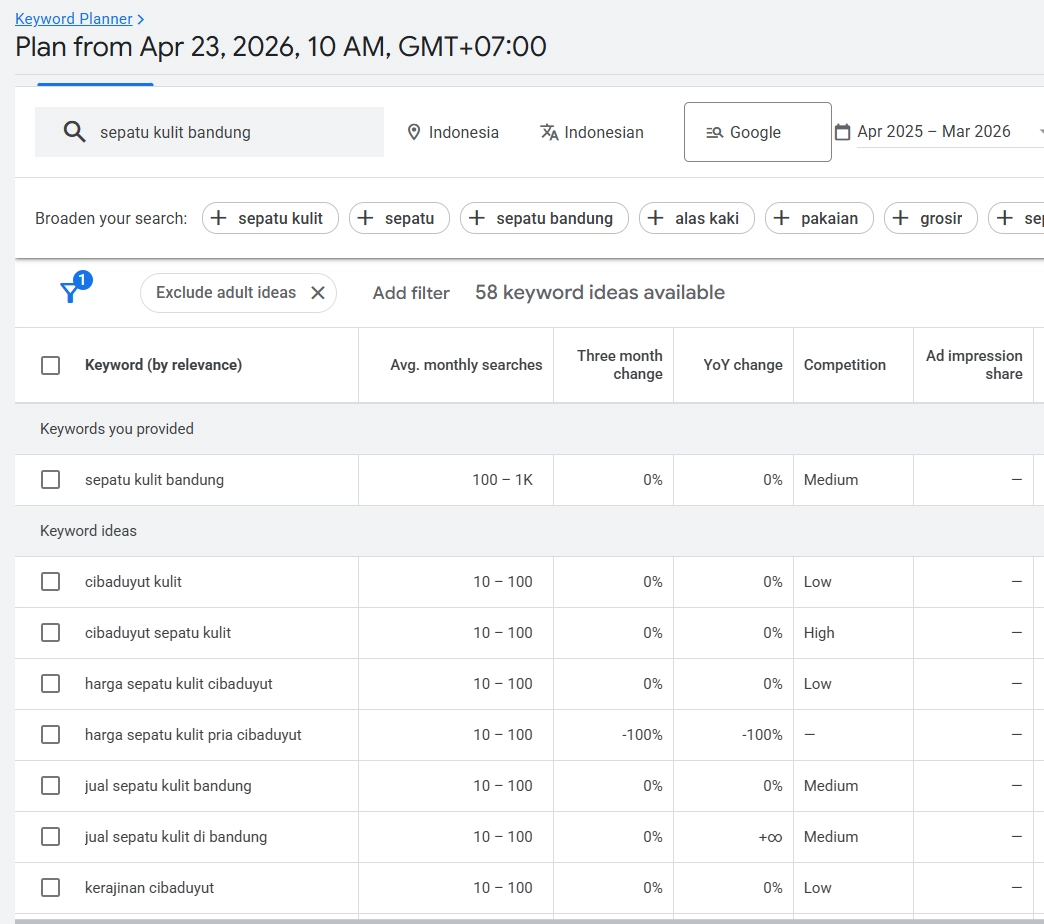Click the calendar icon for the date range

click(843, 131)
